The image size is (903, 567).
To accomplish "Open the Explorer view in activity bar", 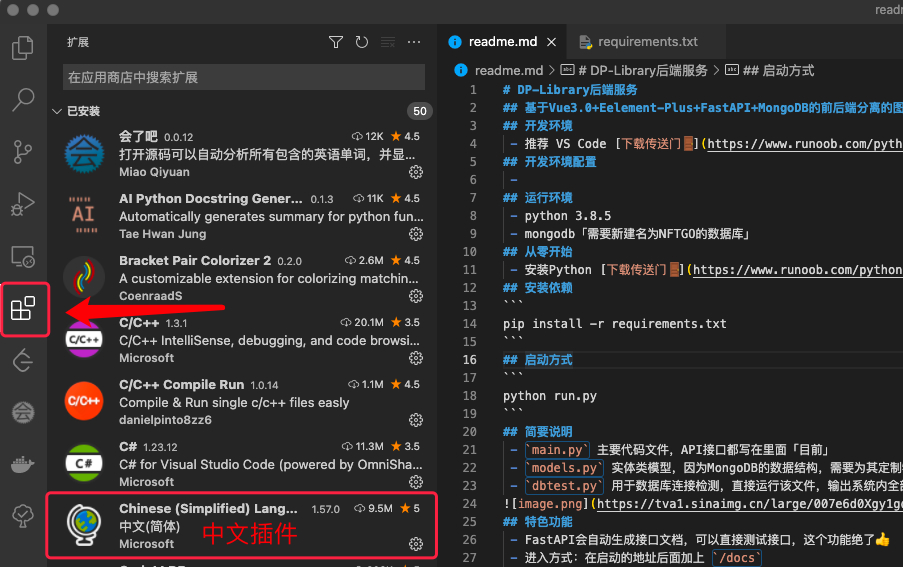I will point(23,48).
